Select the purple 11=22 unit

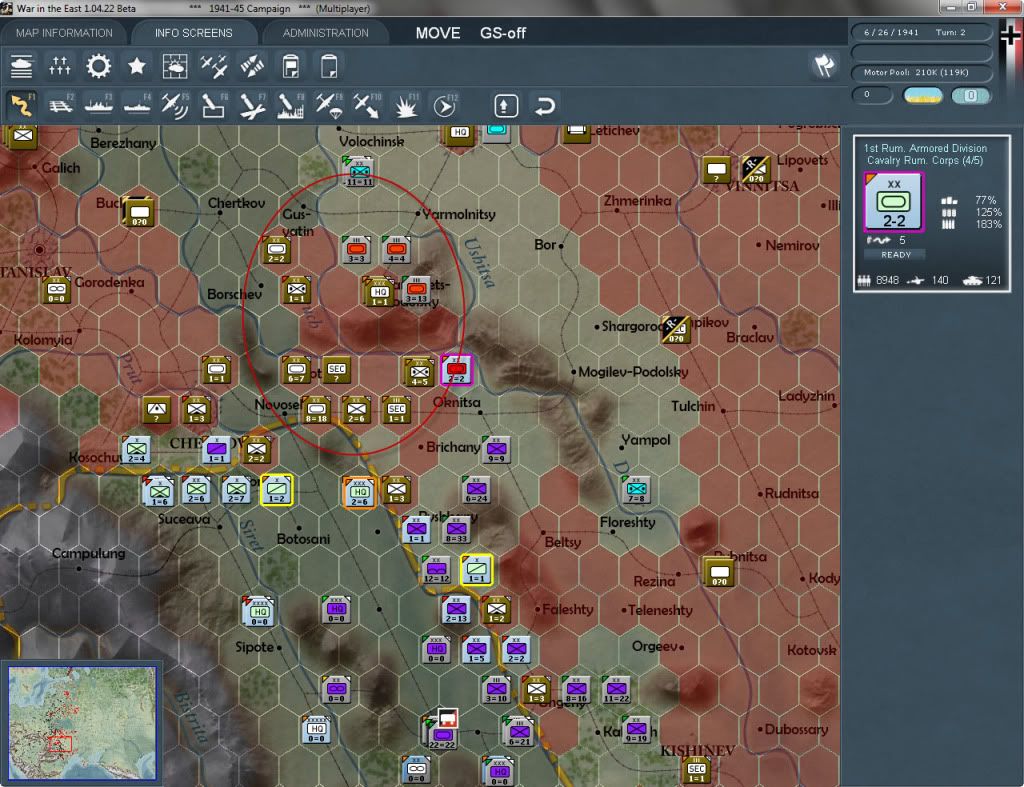[x=616, y=690]
